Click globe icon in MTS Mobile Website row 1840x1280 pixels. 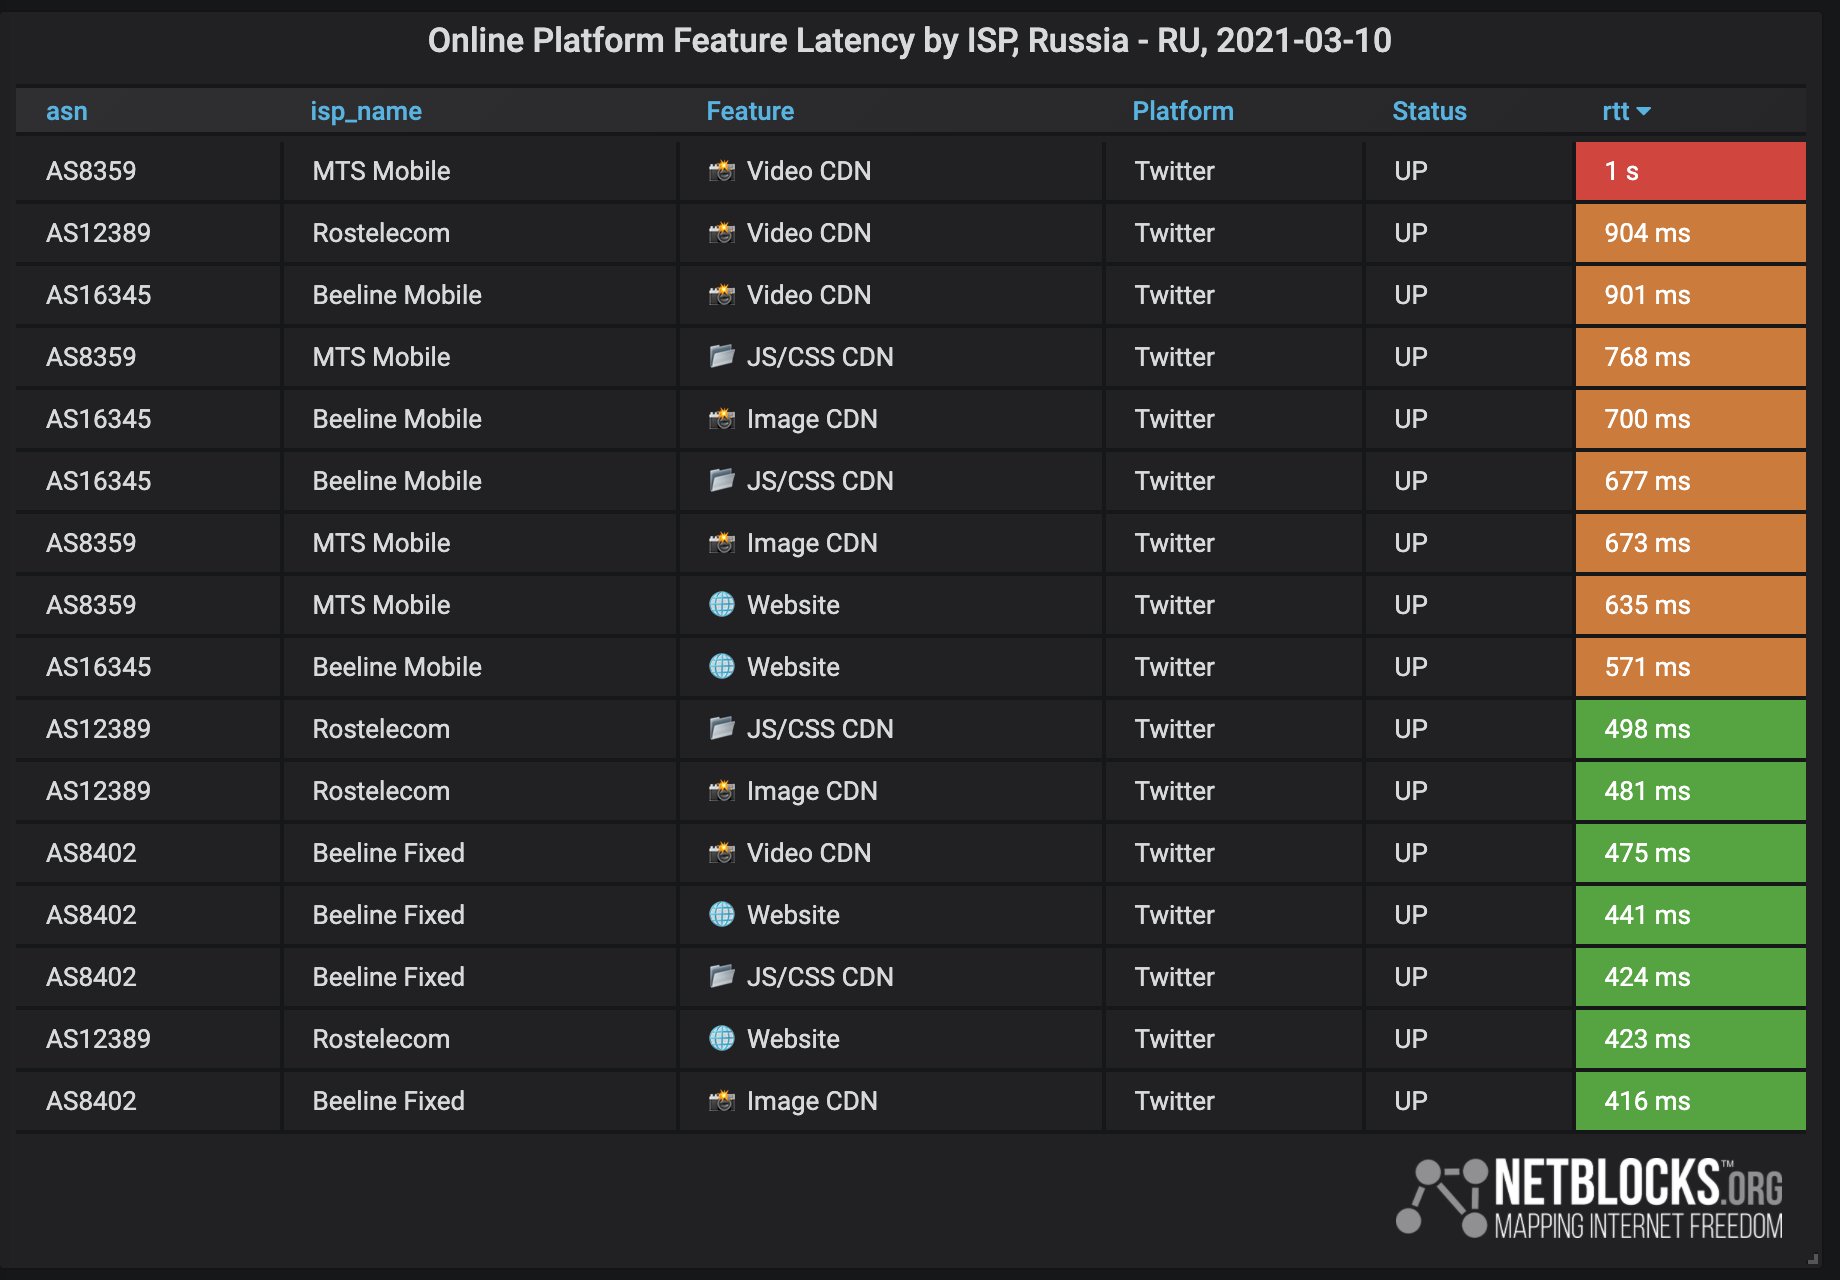point(721,604)
